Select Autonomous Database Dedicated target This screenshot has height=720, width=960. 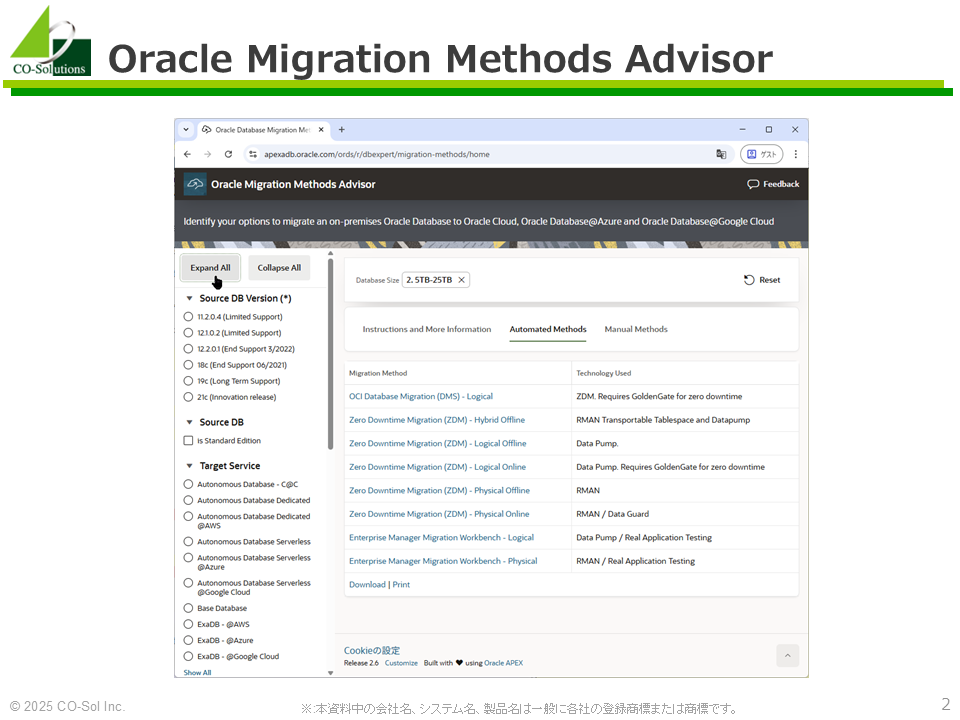click(189, 500)
